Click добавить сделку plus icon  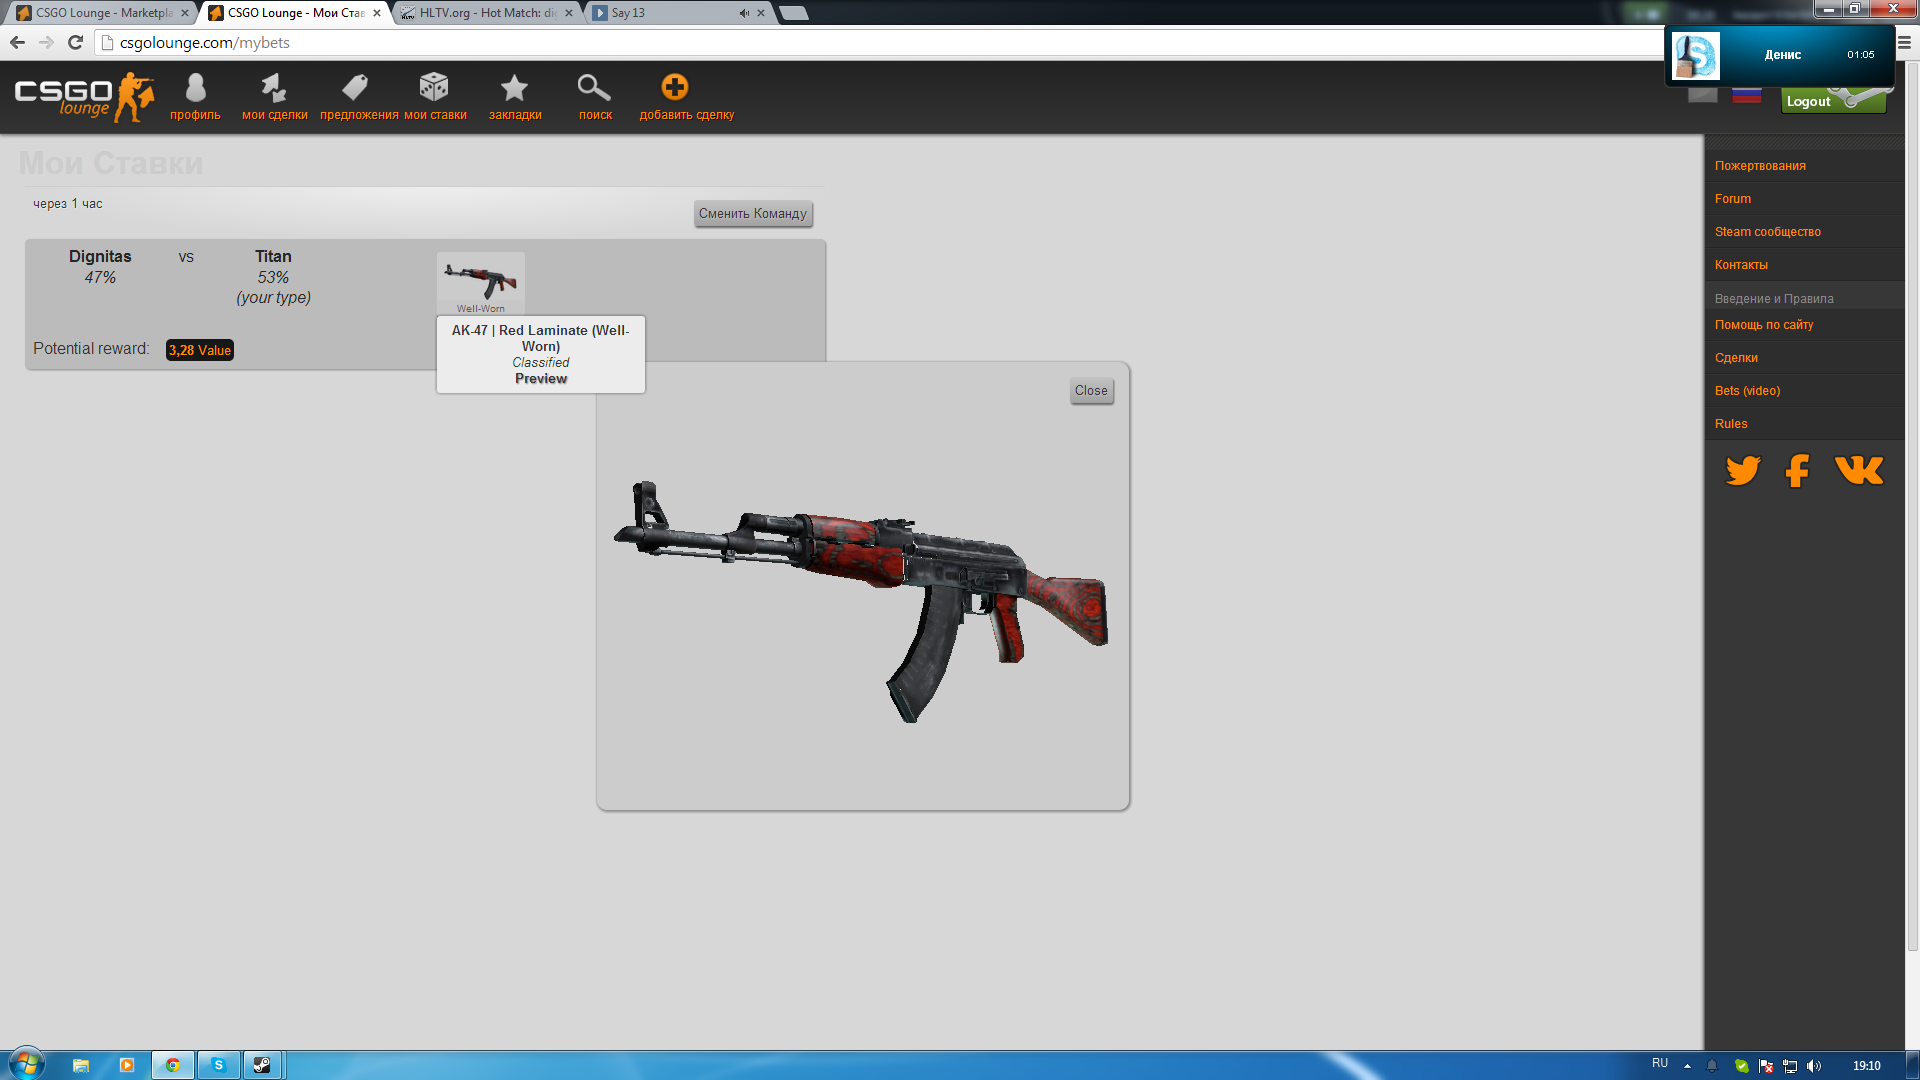click(x=686, y=97)
